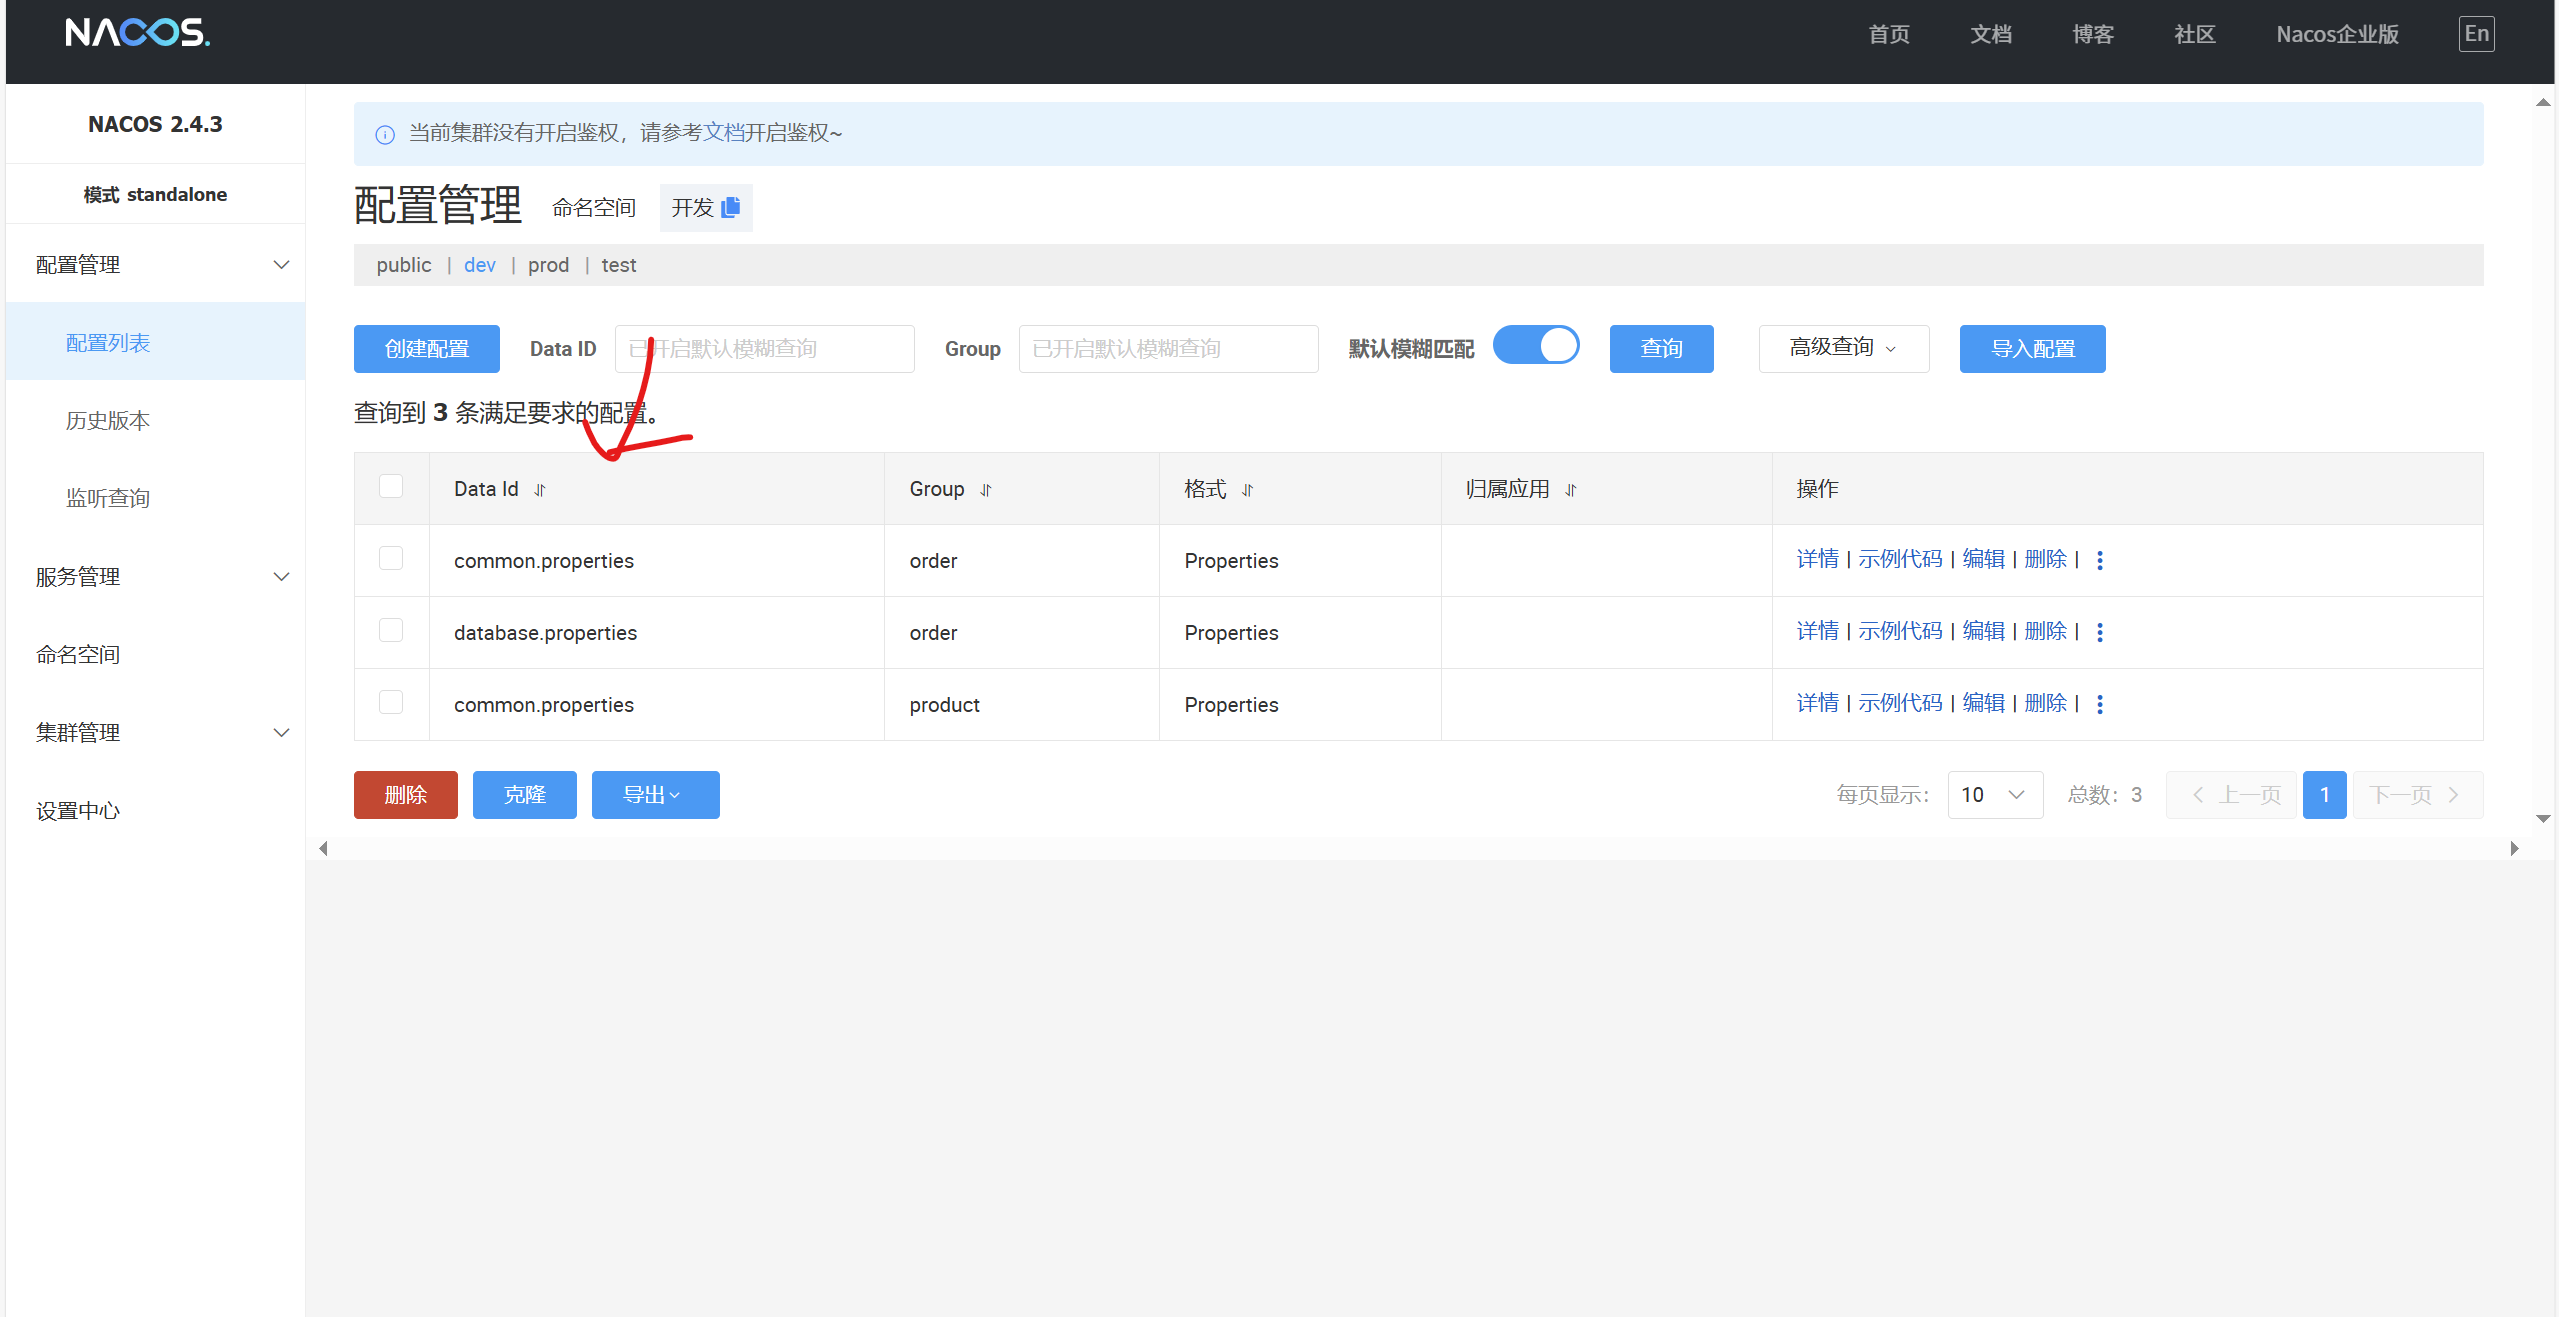Switch to the test namespace tab
The height and width of the screenshot is (1317, 2559).
[x=619, y=265]
